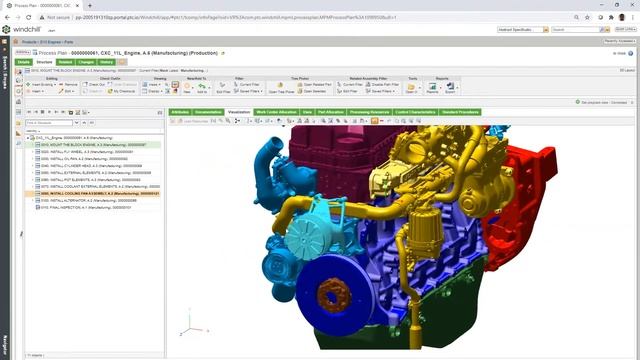Open the Details tab
Image resolution: width=640 pixels, height=360 pixels.
click(x=23, y=62)
